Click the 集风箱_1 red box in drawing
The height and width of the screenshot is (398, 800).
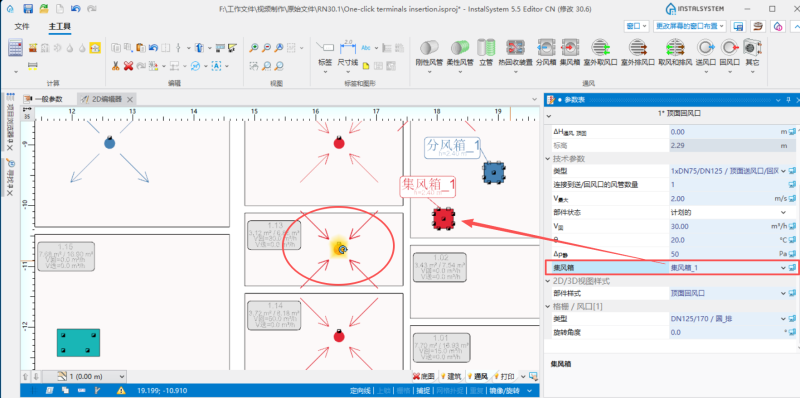click(x=443, y=219)
